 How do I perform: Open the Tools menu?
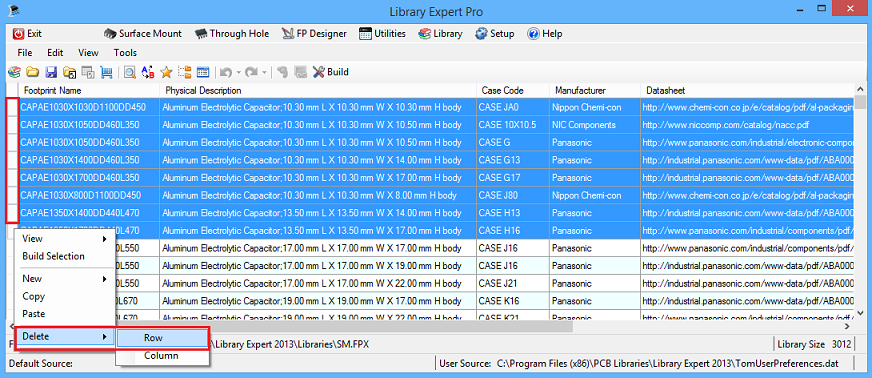click(125, 53)
